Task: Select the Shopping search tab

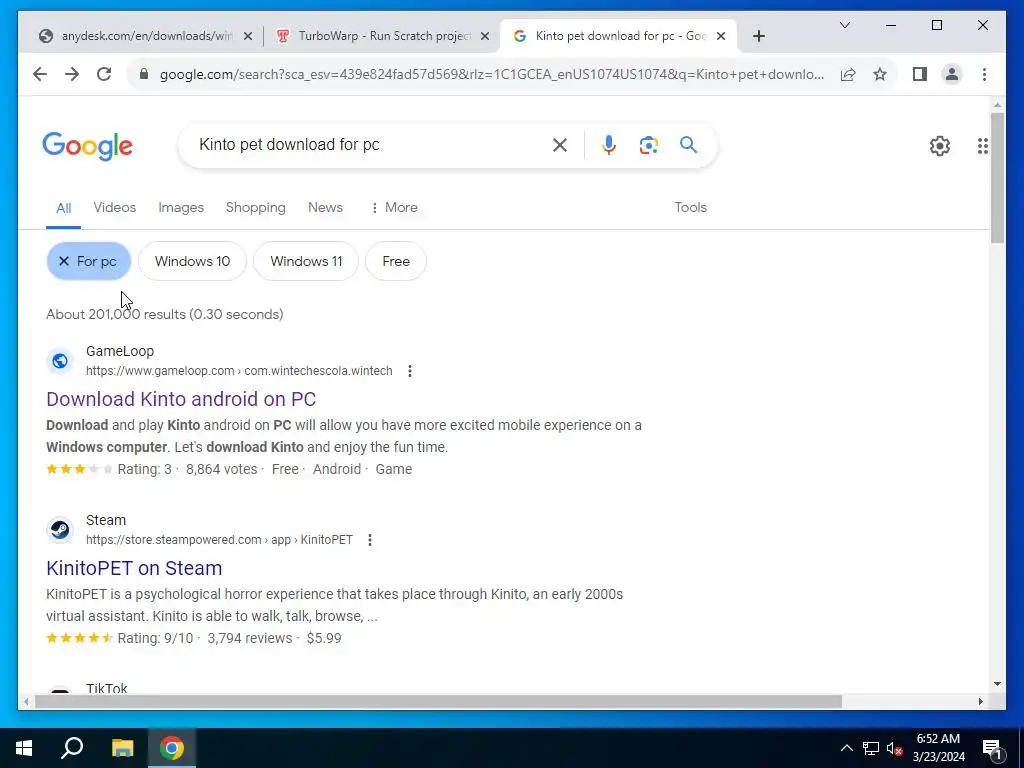Action: coord(255,207)
